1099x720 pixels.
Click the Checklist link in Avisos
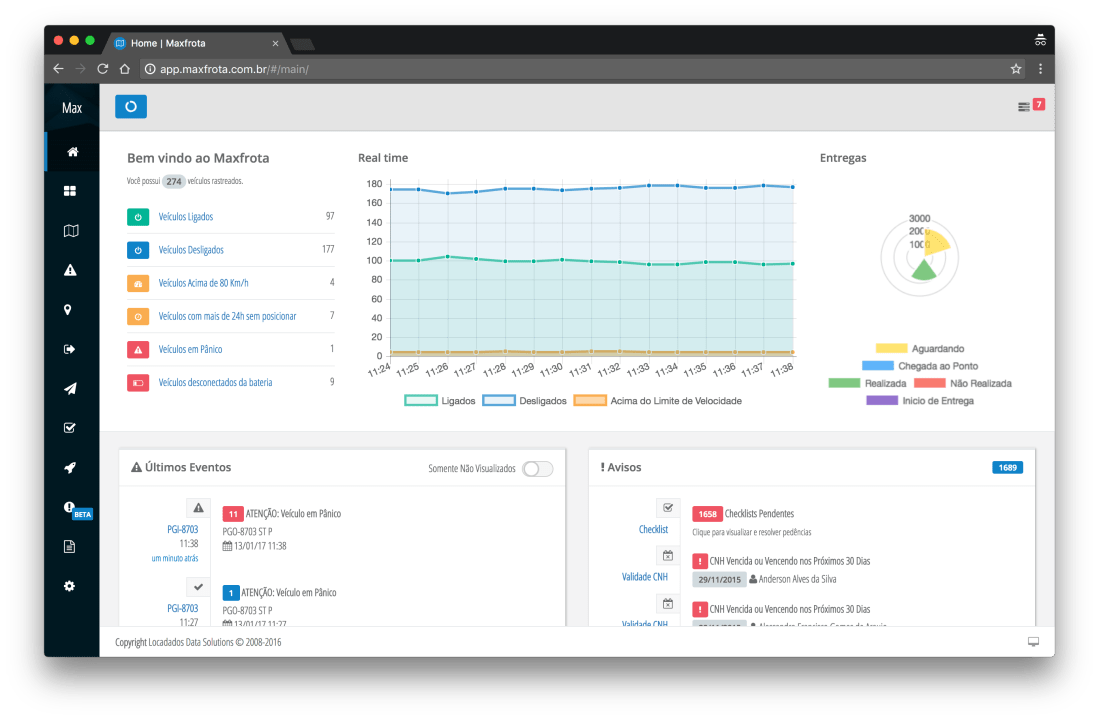click(653, 529)
